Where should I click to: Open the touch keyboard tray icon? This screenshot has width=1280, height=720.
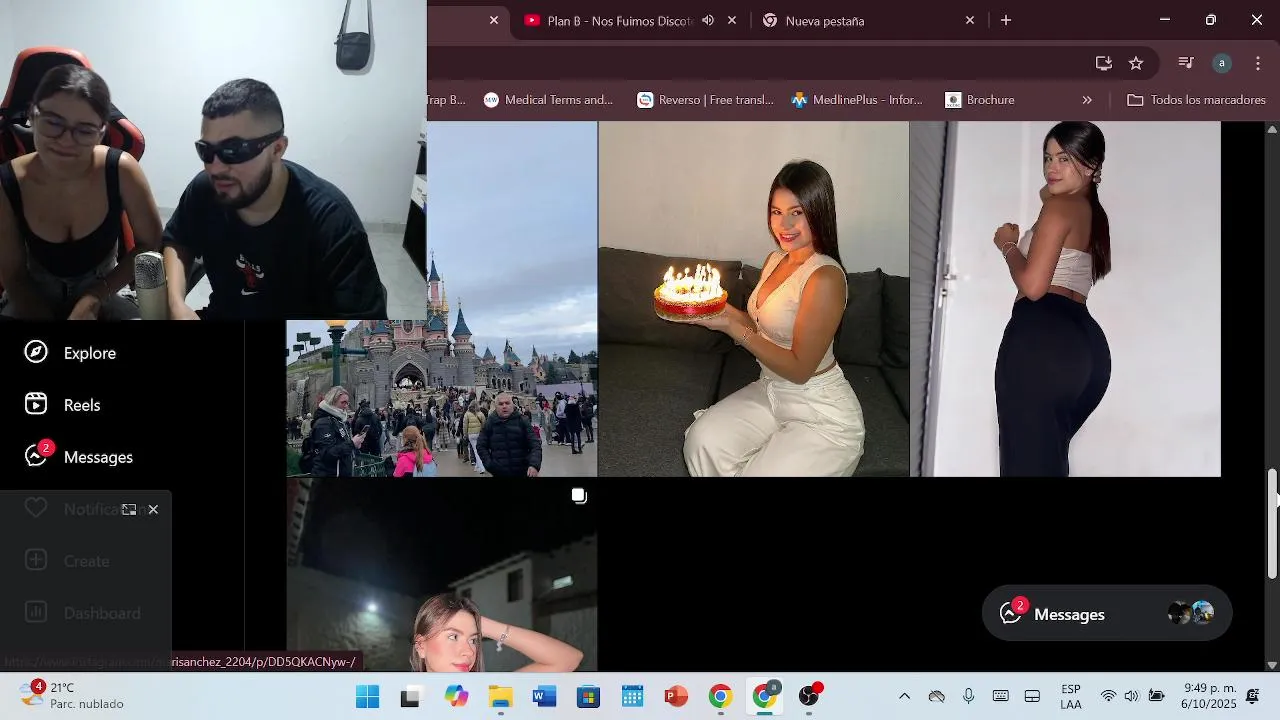pos(1000,696)
